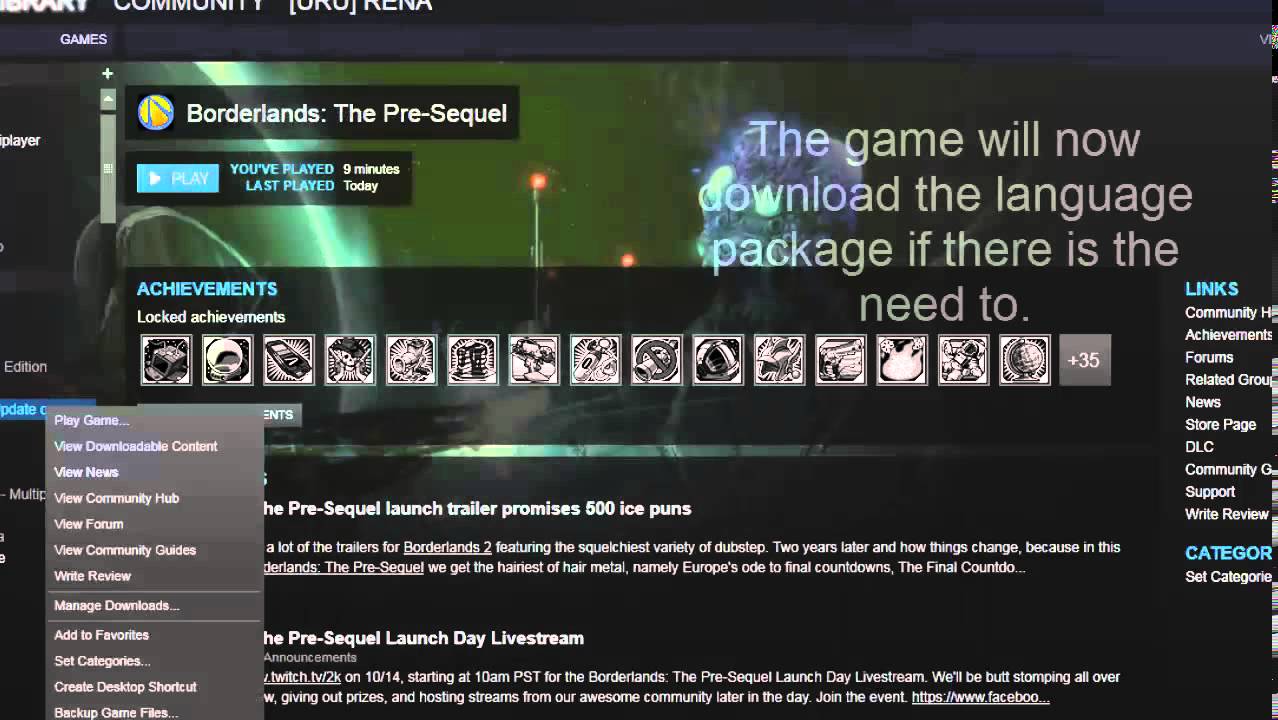This screenshot has height=720, width=1278.
Task: Click the plus icon above the game list
Action: coord(107,73)
